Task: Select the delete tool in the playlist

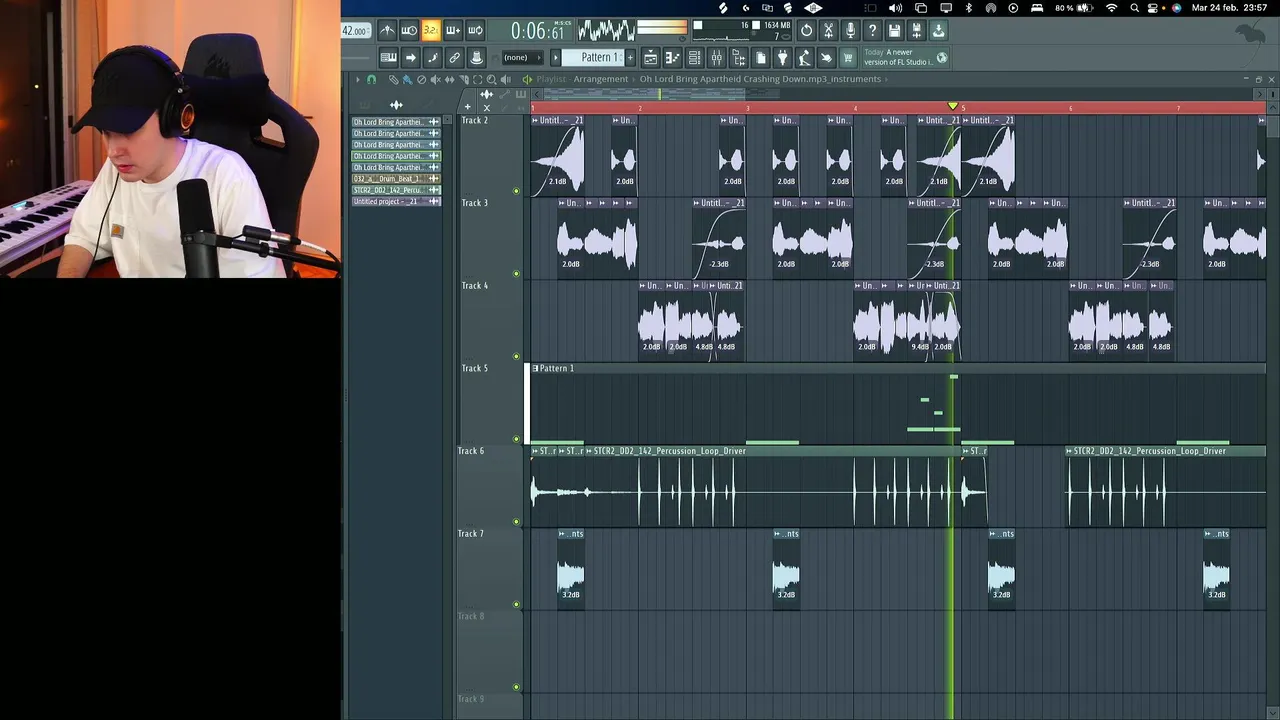Action: 421,79
